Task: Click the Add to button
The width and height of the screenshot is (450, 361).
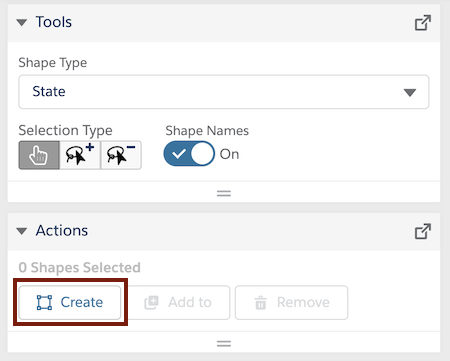Action: (179, 302)
